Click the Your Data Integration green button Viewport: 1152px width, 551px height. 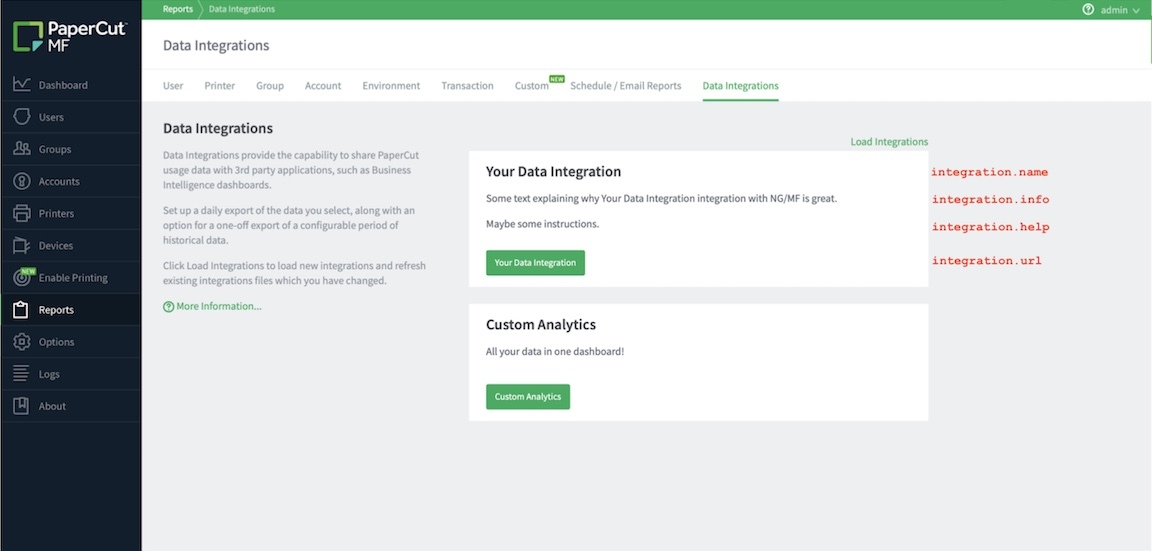[x=535, y=263]
